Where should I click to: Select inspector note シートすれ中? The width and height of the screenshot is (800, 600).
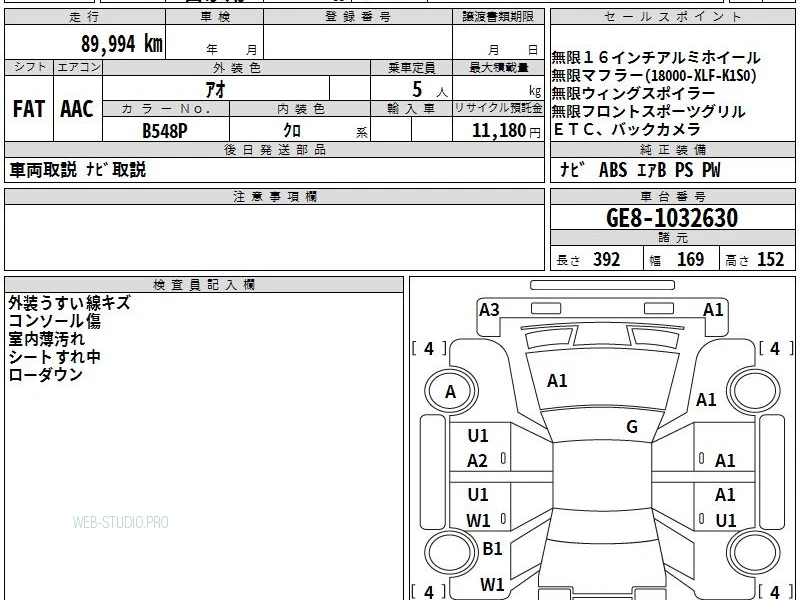tap(55, 357)
